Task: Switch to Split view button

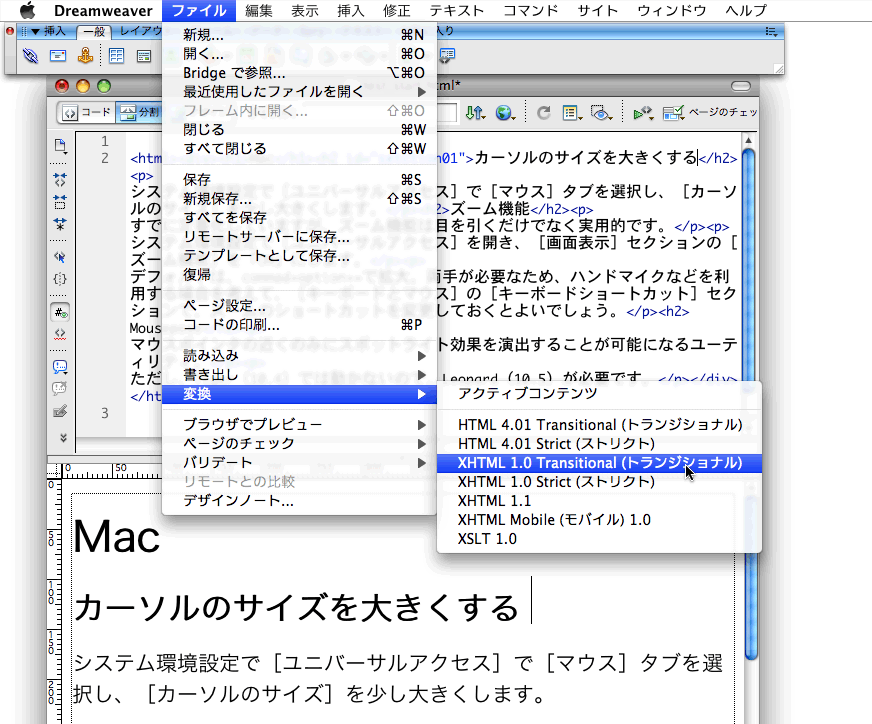Action: click(x=139, y=112)
